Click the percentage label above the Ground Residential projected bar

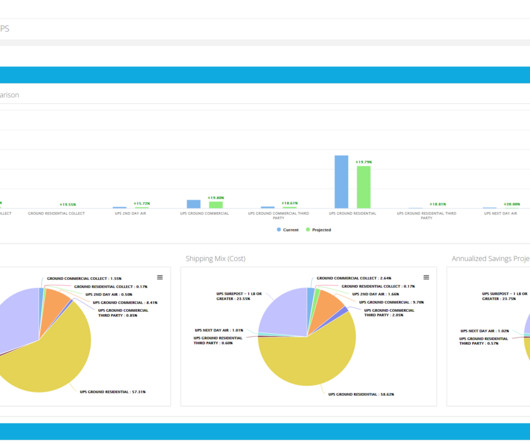coord(364,162)
